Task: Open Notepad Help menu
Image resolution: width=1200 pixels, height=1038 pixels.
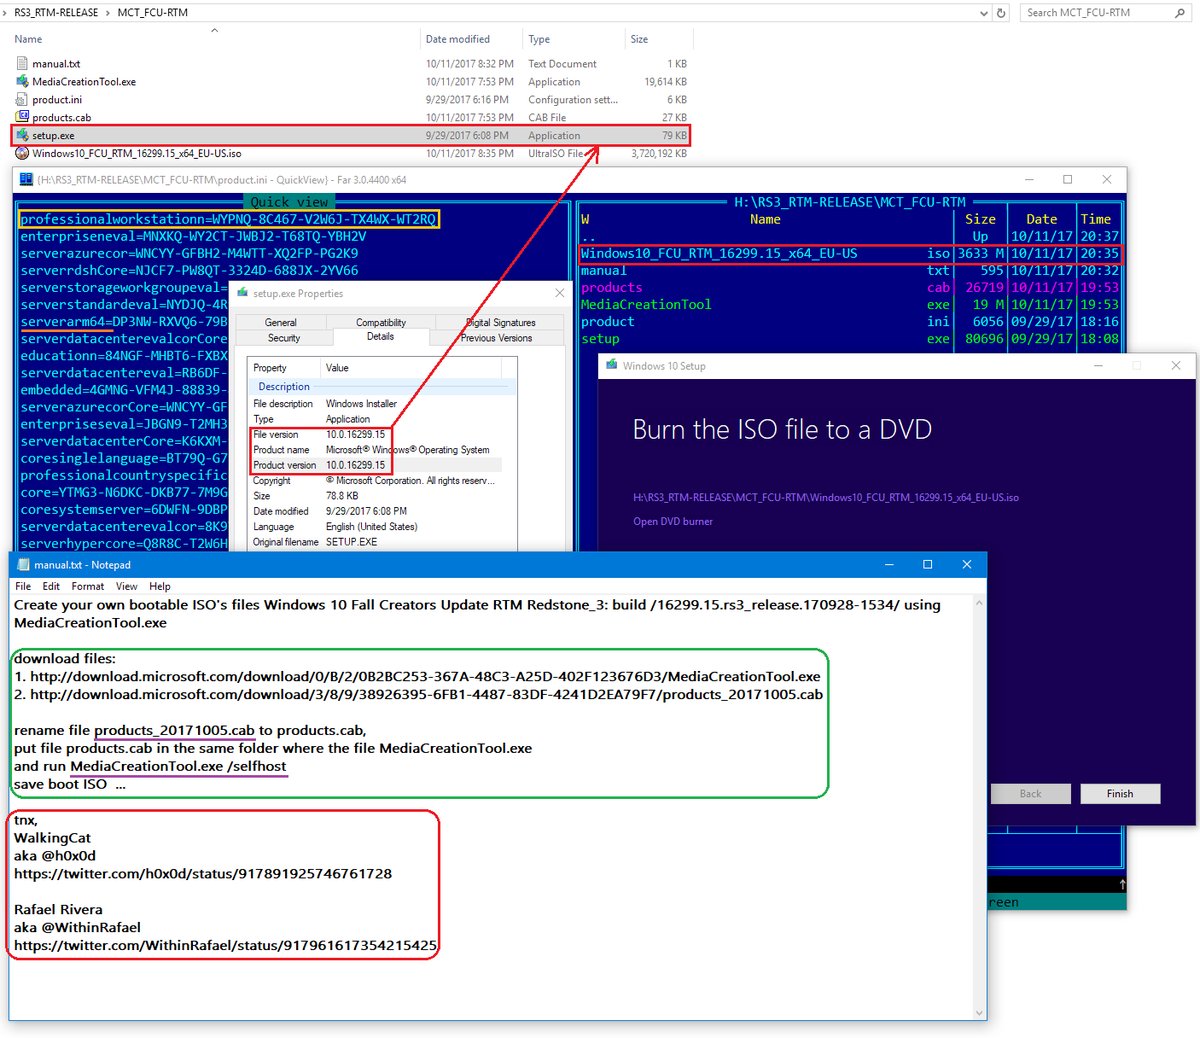Action: [160, 587]
